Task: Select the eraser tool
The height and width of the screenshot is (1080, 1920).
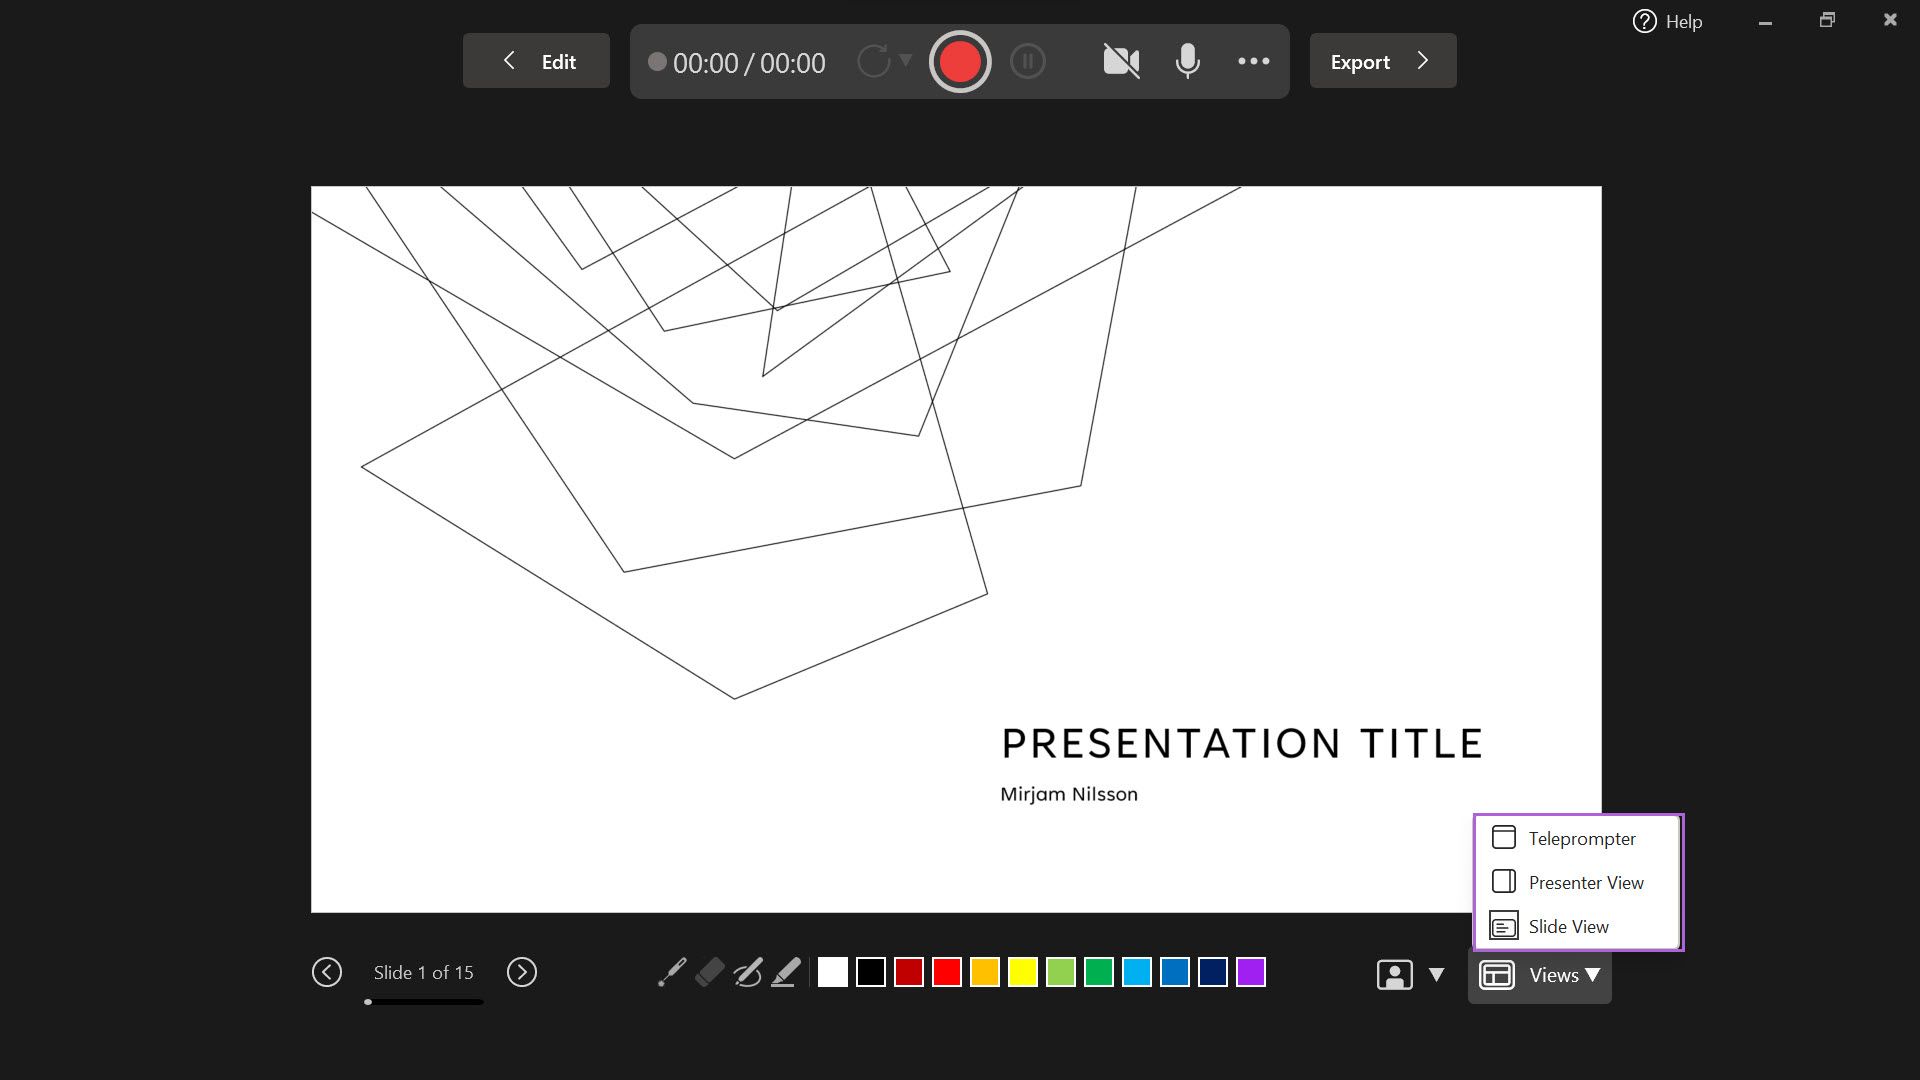Action: click(710, 972)
